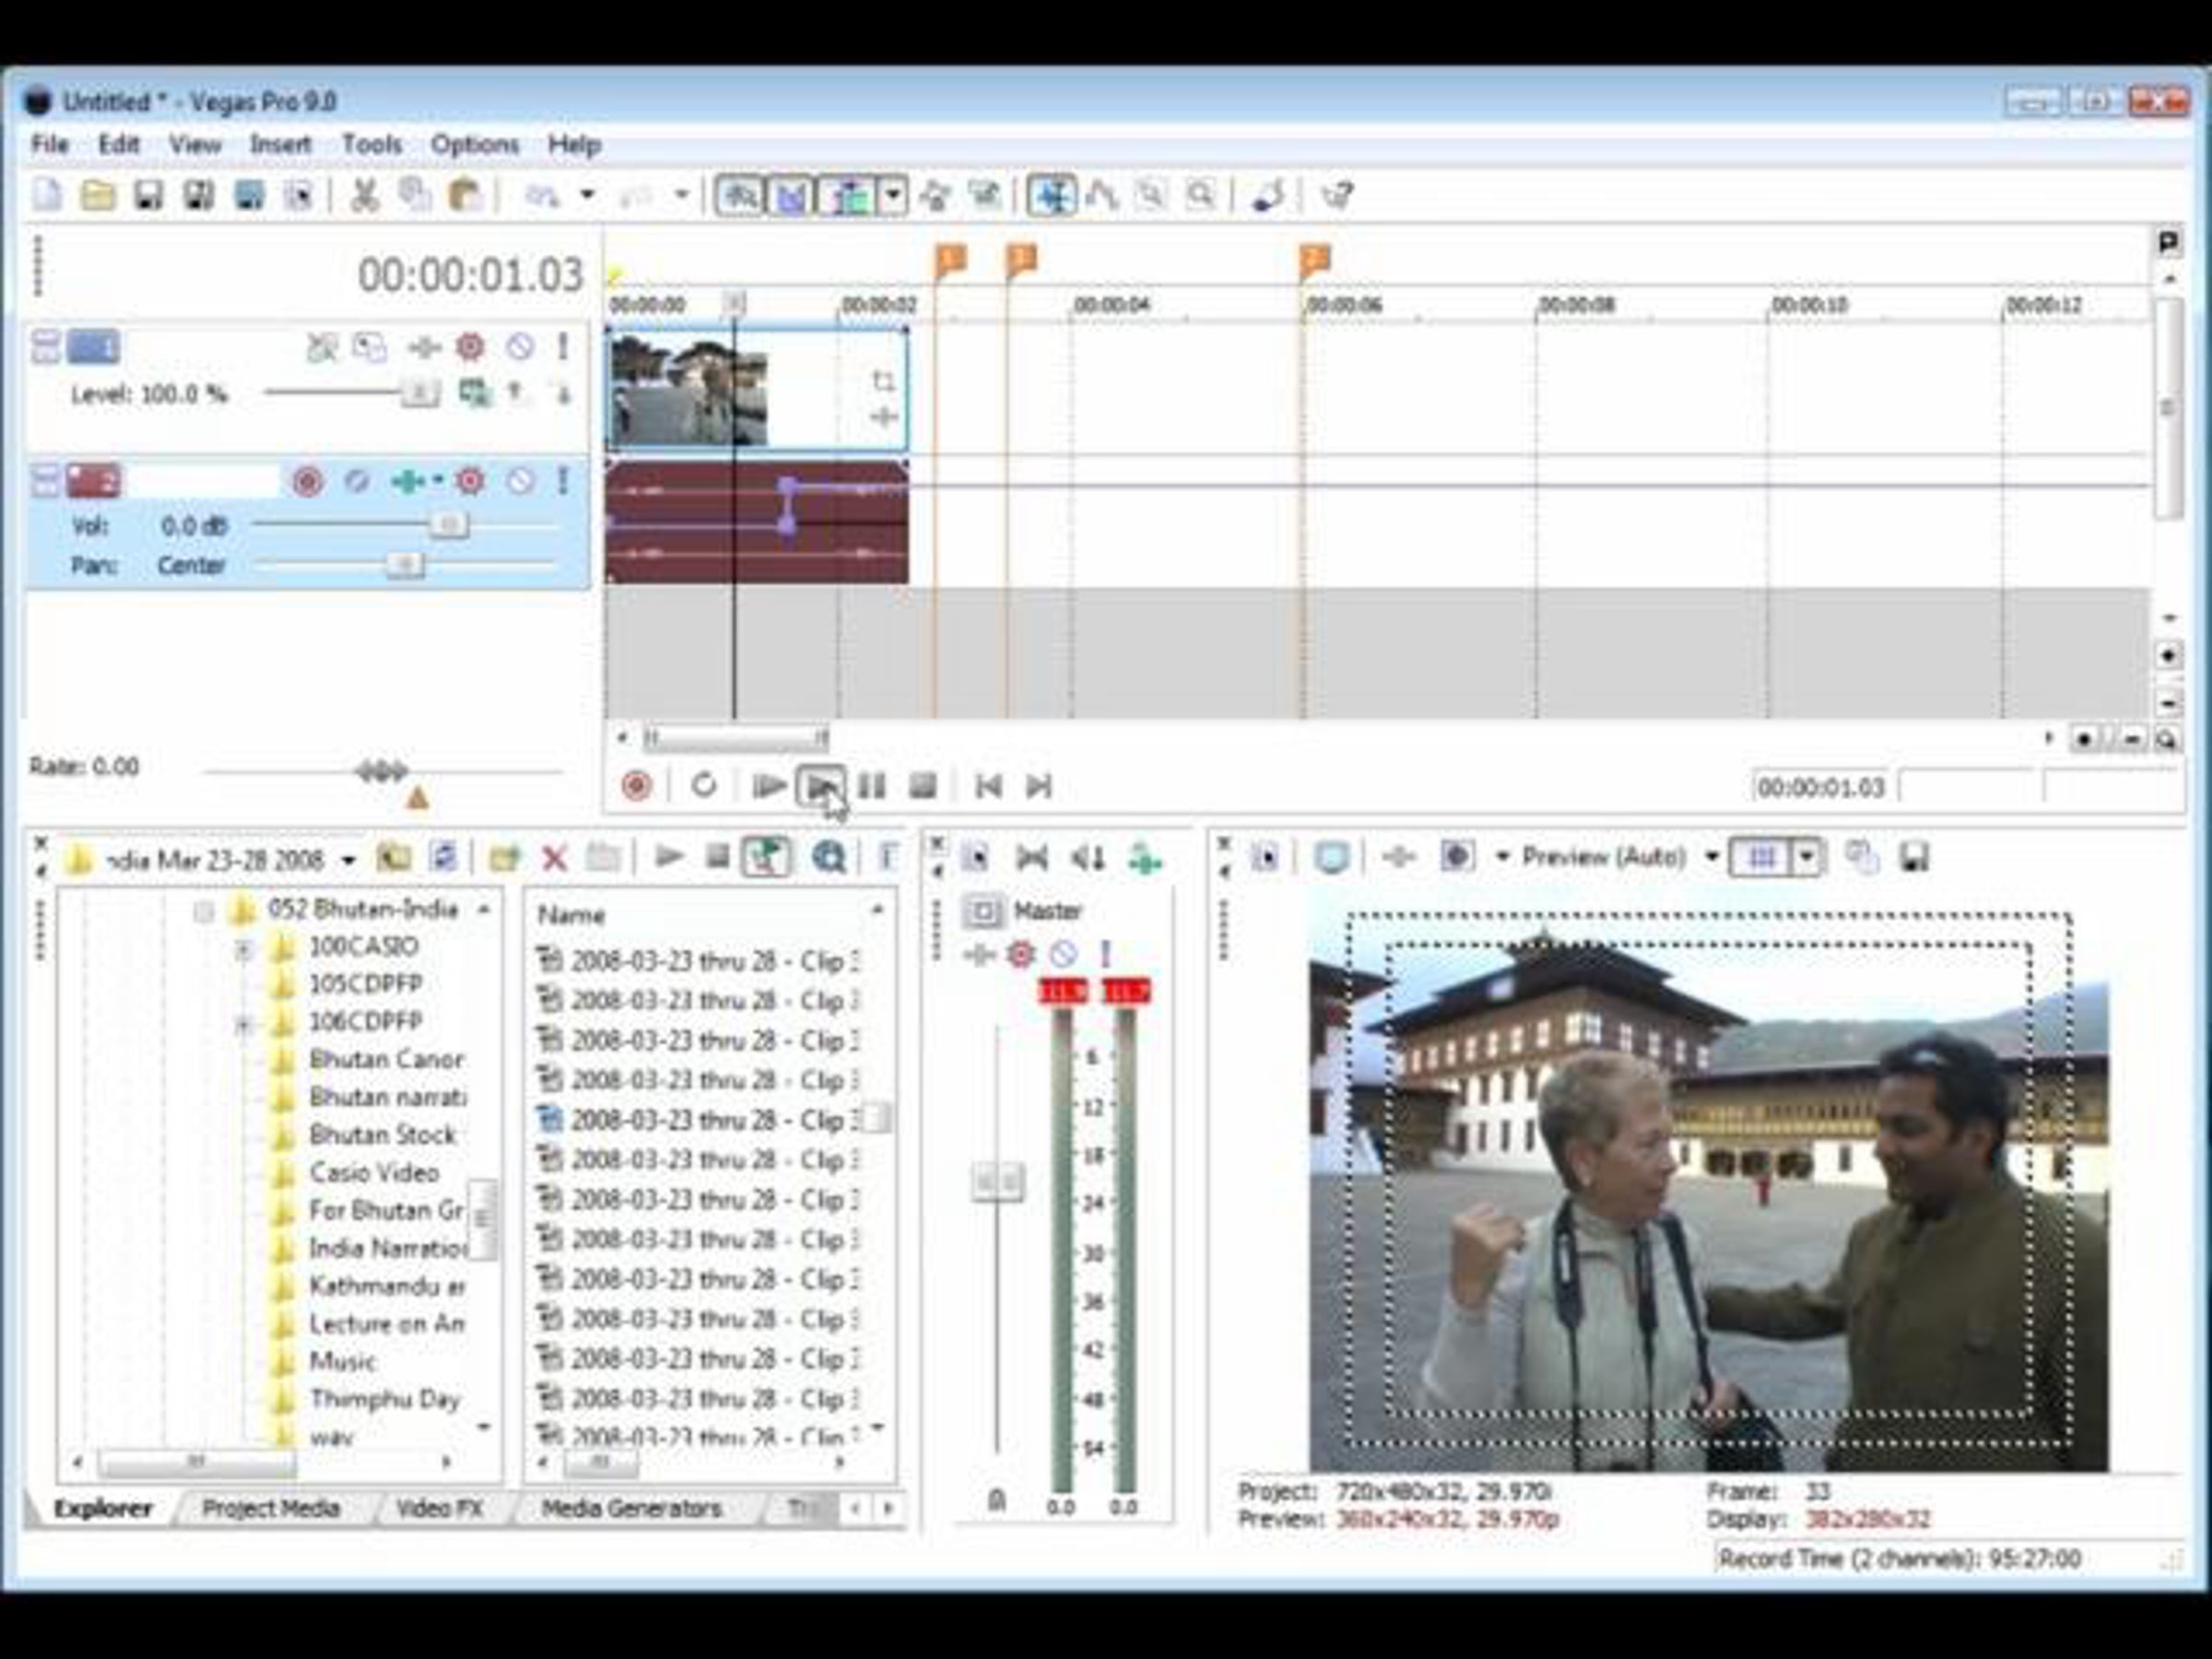2212x1659 pixels.
Task: Create a new project from the toolbar
Action: 46,194
